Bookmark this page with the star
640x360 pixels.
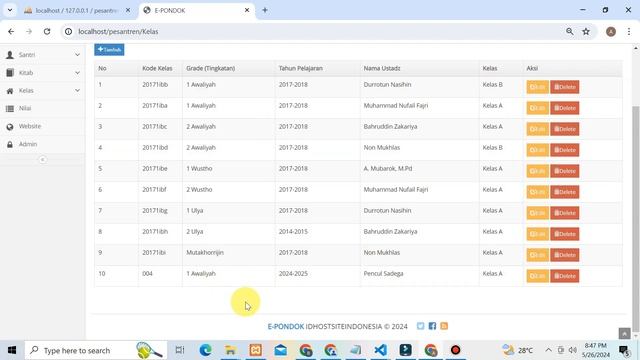586,31
